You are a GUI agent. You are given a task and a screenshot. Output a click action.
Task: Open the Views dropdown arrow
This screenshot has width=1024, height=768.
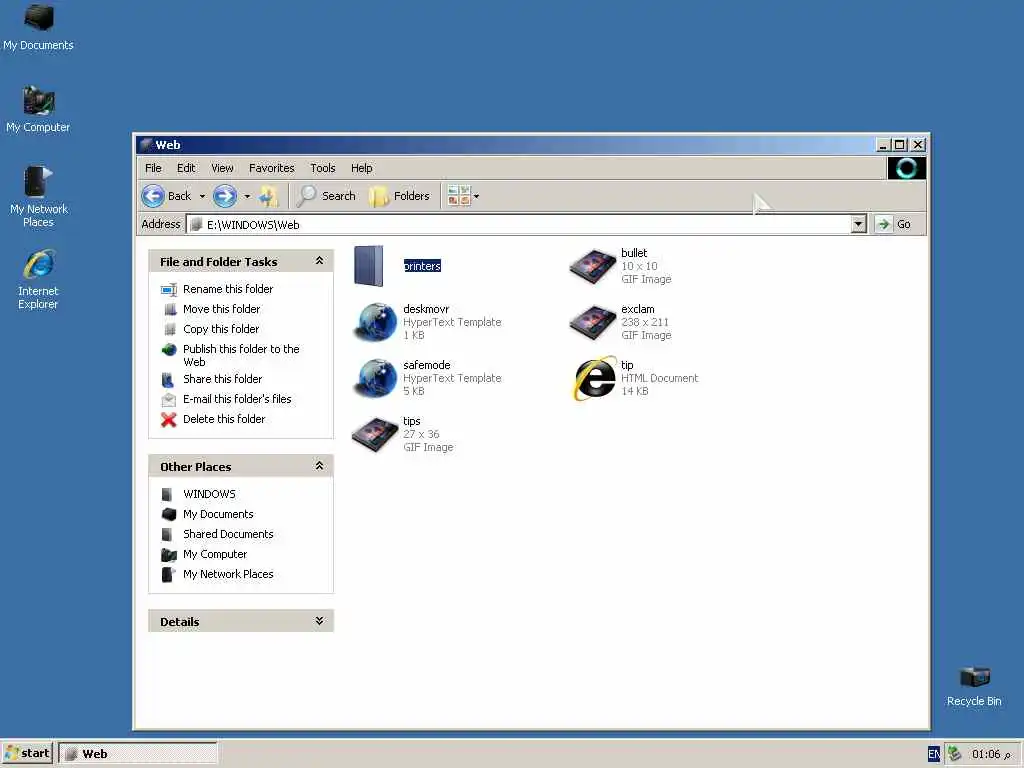point(477,196)
